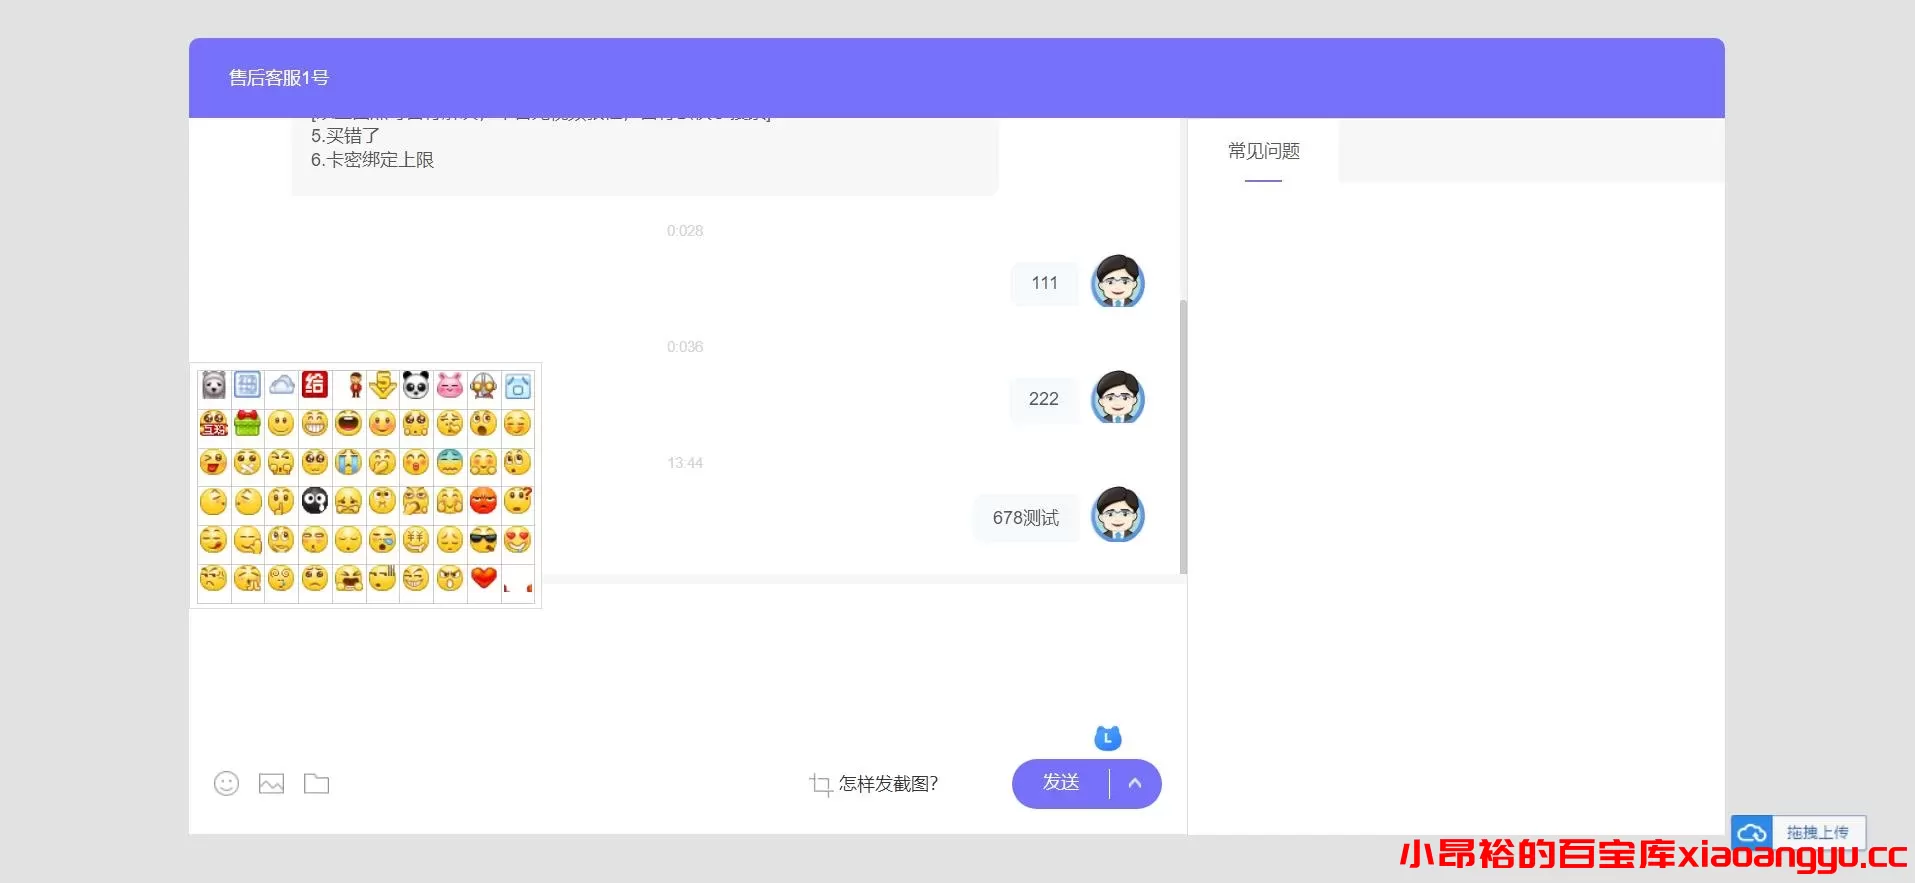The height and width of the screenshot is (883, 1915).
Task: Switch to the 常见问题 tab
Action: 1263,151
